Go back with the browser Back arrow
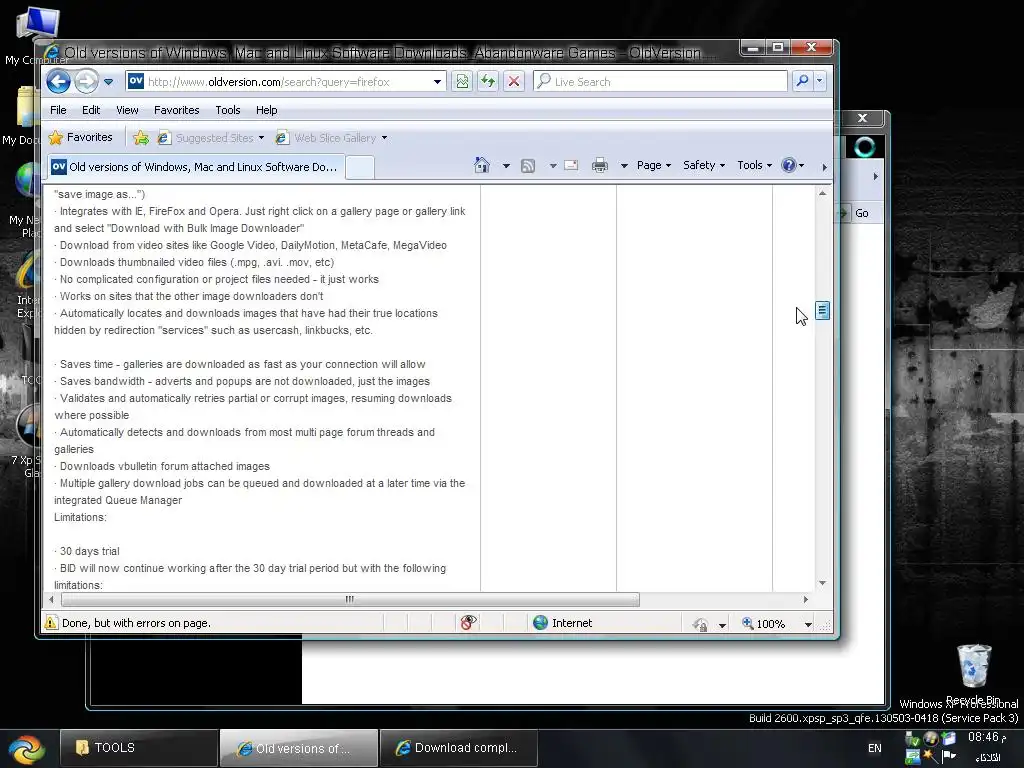This screenshot has height=768, width=1024. click(59, 82)
